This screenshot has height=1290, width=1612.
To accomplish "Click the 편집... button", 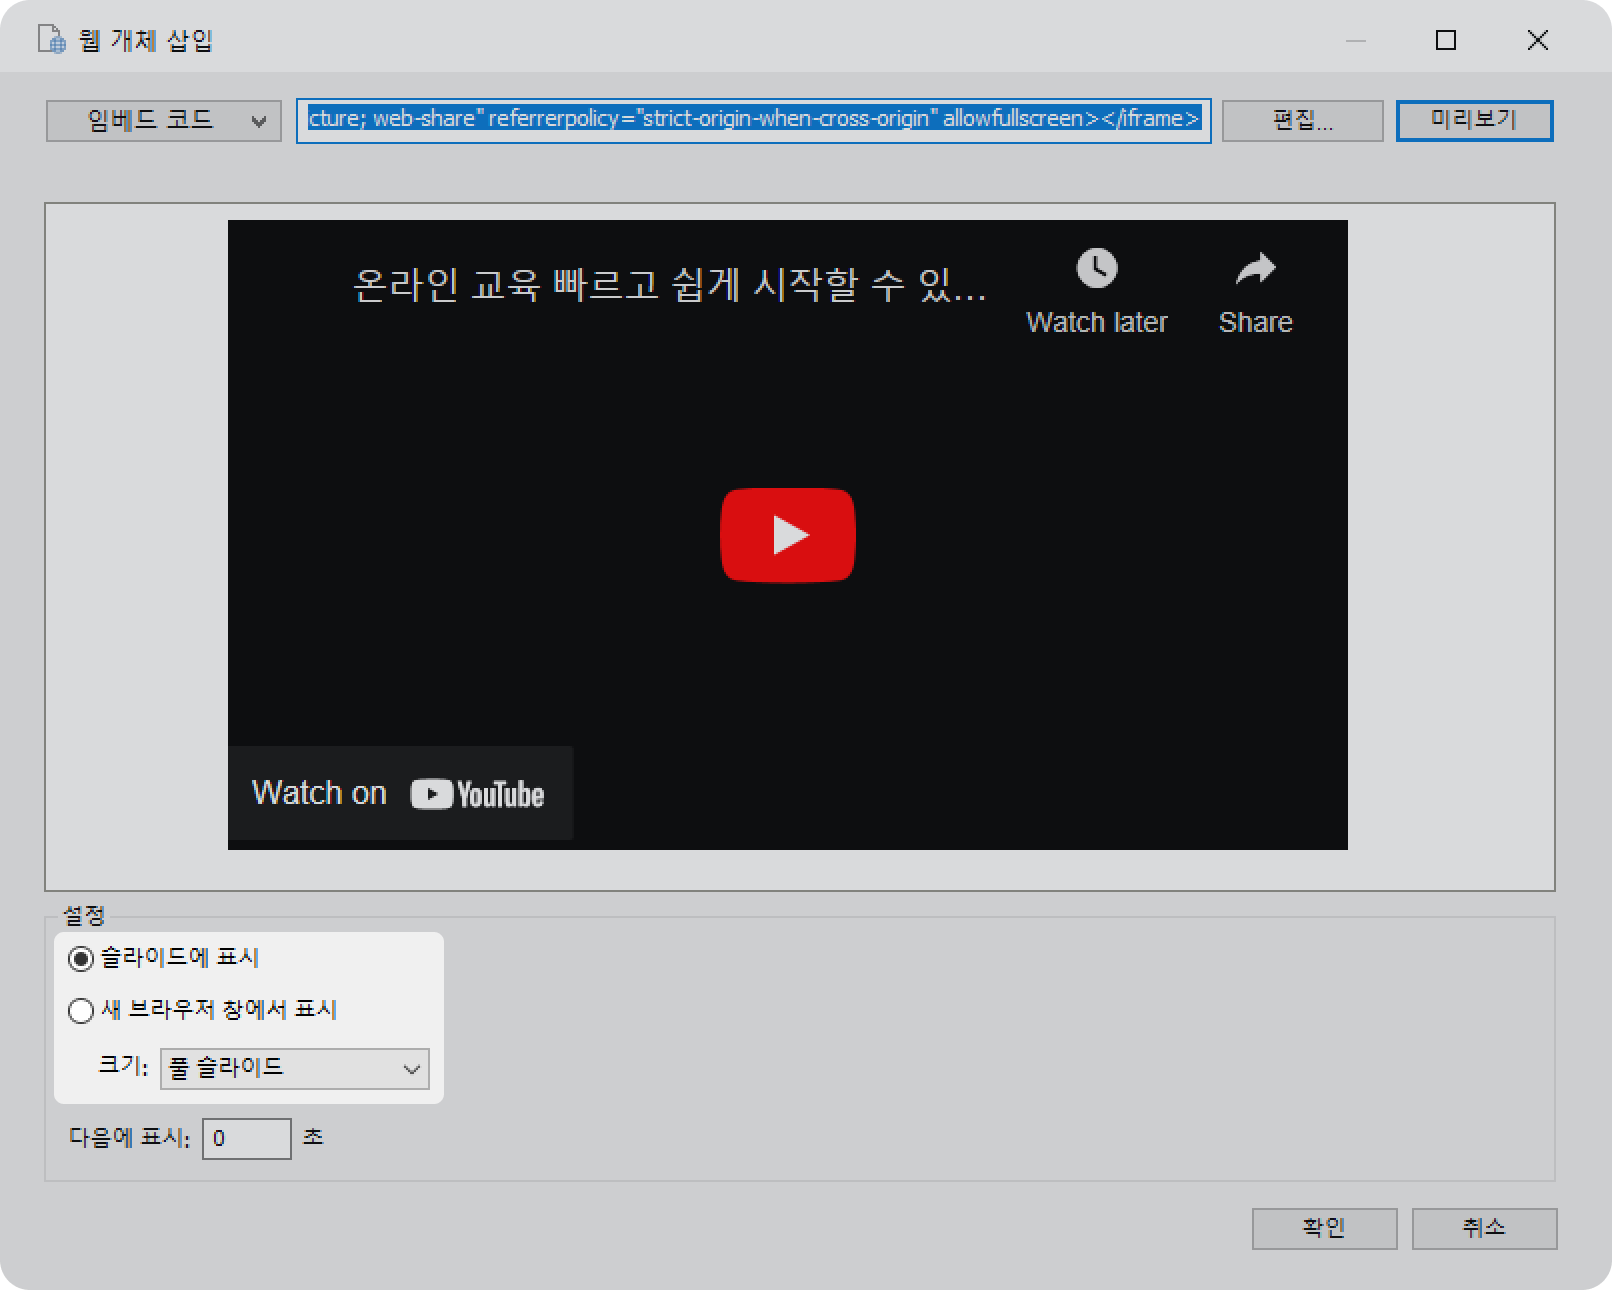I will (1303, 121).
